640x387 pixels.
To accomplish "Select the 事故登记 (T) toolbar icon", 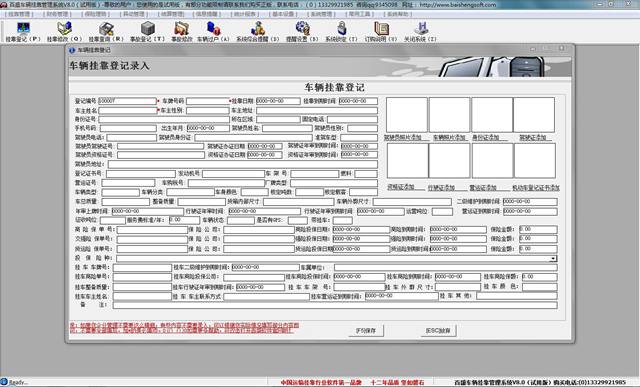I will click(147, 31).
